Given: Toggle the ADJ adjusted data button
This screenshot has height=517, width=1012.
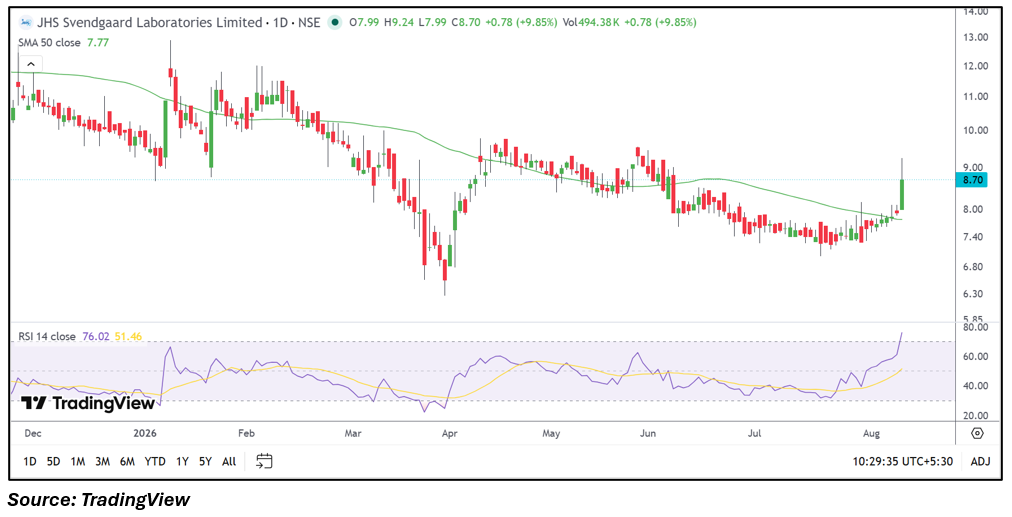Looking at the screenshot, I should pos(980,461).
